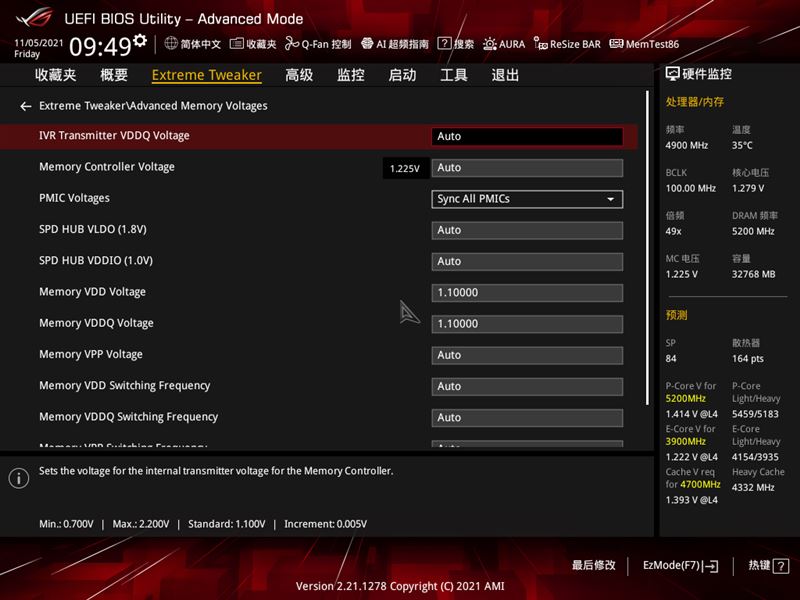The height and width of the screenshot is (600, 800).
Task: Click SPD HUB VDDIO (1.0V) field
Action: pyautogui.click(x=527, y=261)
